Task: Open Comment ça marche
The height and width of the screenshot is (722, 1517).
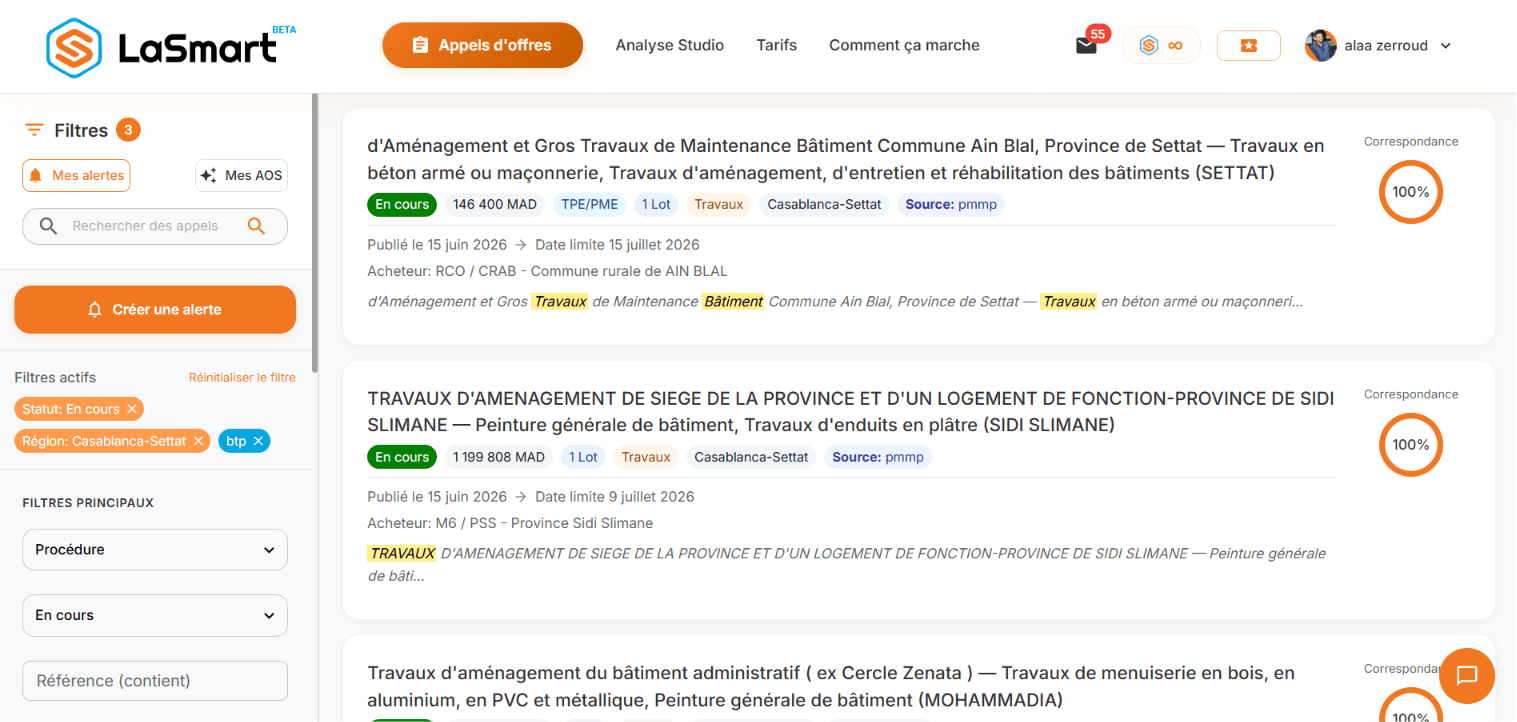Action: pos(904,45)
